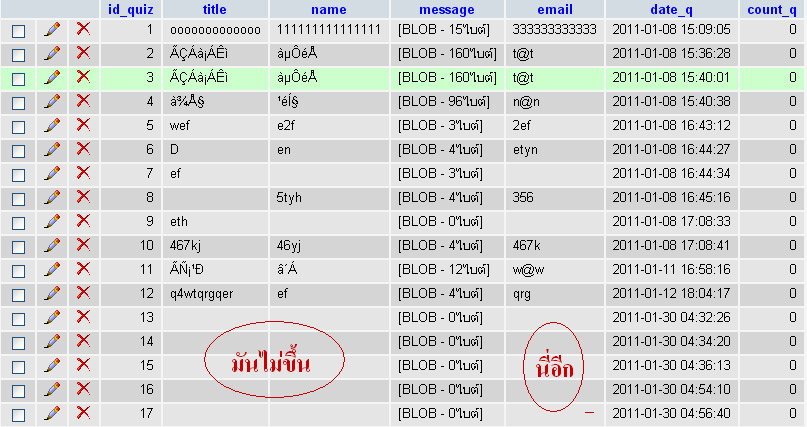Screen dimensions: 807x427
Task: Delete row with id_quiz 1
Action: coord(83,29)
